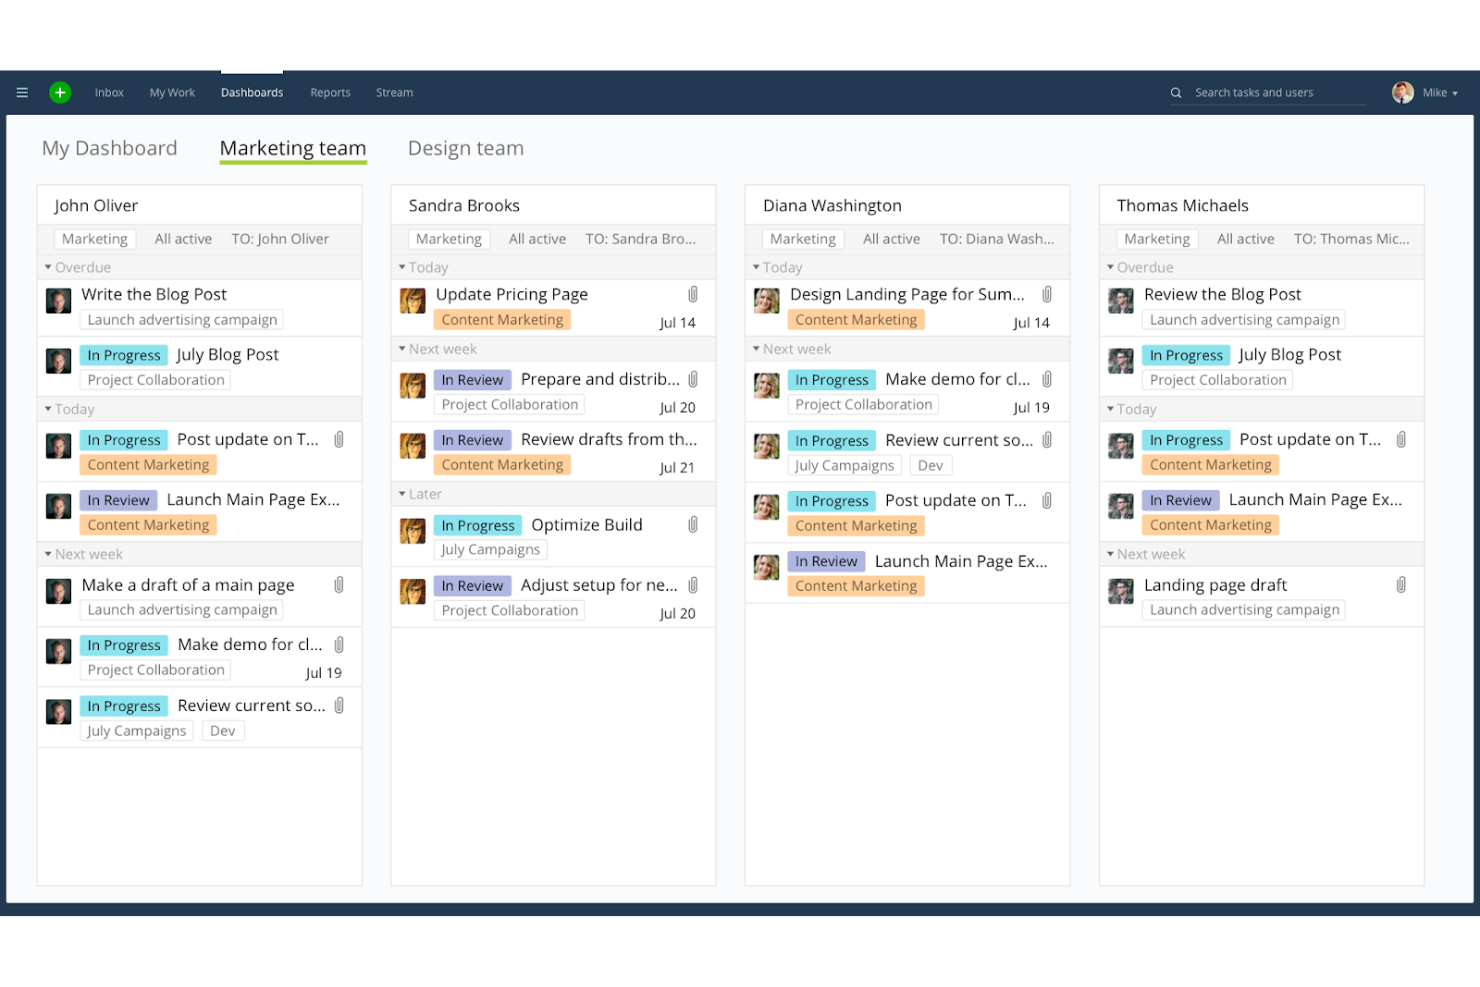Click the paperclip on Update Pricing Page

[694, 293]
